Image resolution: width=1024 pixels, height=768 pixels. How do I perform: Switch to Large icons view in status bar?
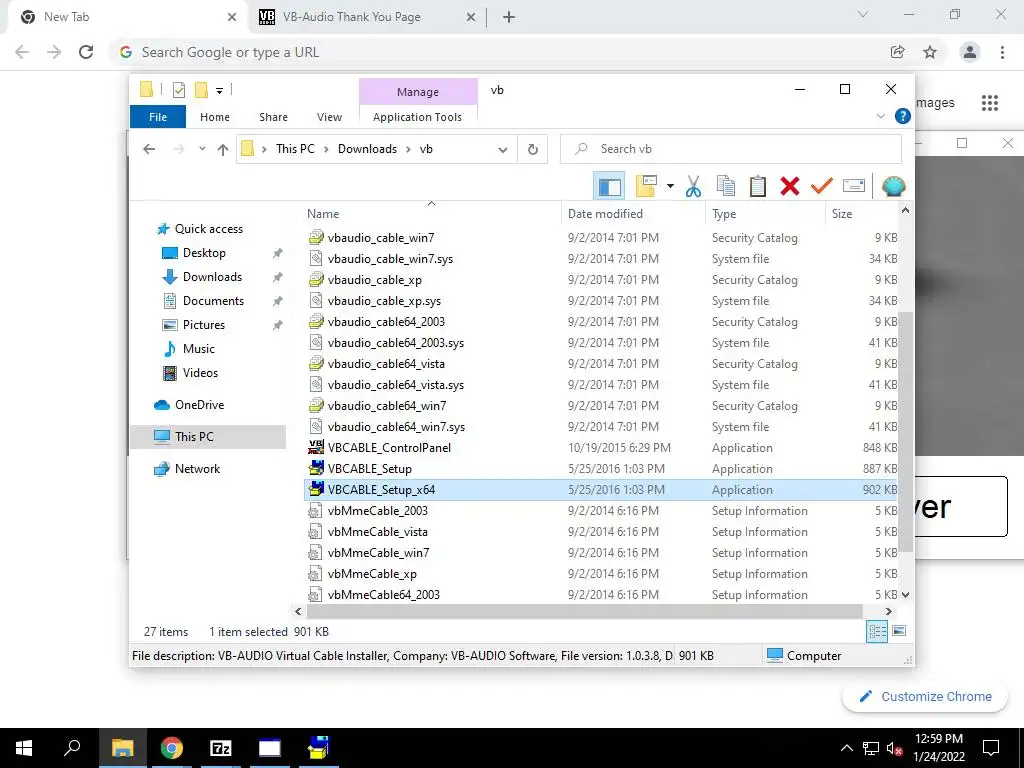pos(899,631)
